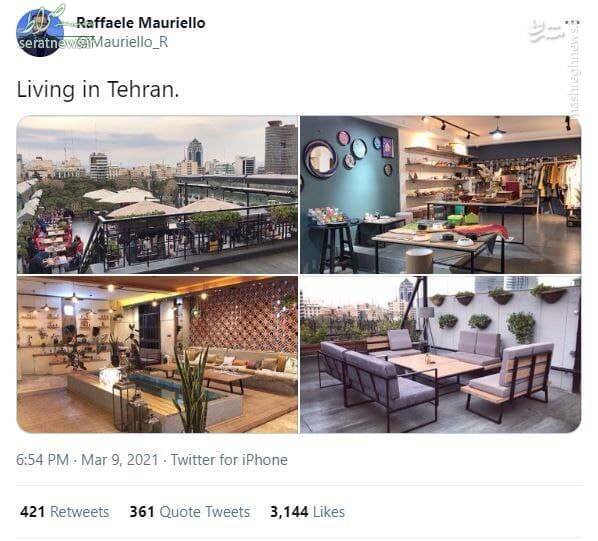Open the Raffaele Mauriello display name
Image resolution: width=598 pixels, height=541 pixels.
[x=141, y=23]
